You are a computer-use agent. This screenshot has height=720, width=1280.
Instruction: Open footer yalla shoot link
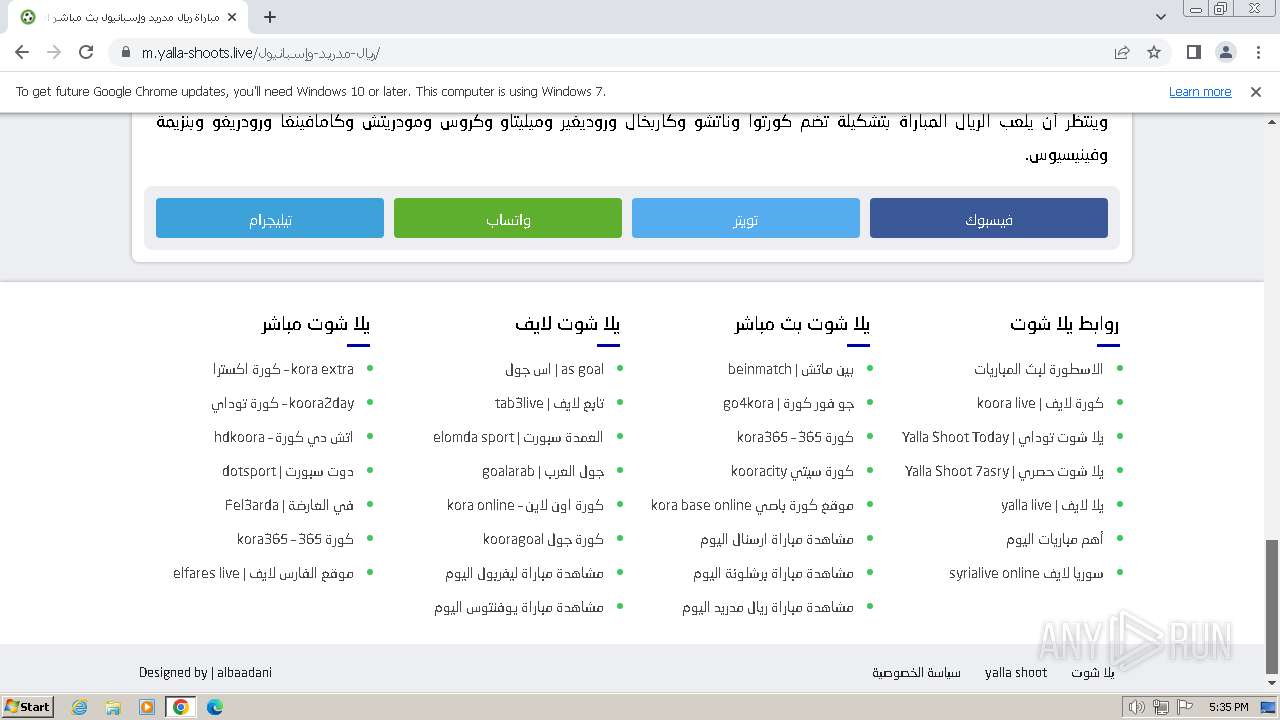click(1015, 673)
